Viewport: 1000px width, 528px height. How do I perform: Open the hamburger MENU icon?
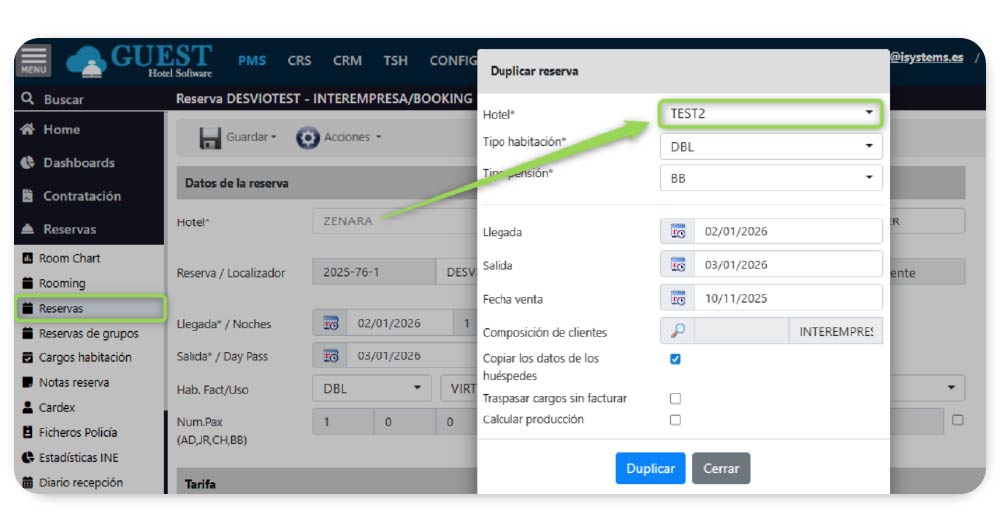coord(34,60)
